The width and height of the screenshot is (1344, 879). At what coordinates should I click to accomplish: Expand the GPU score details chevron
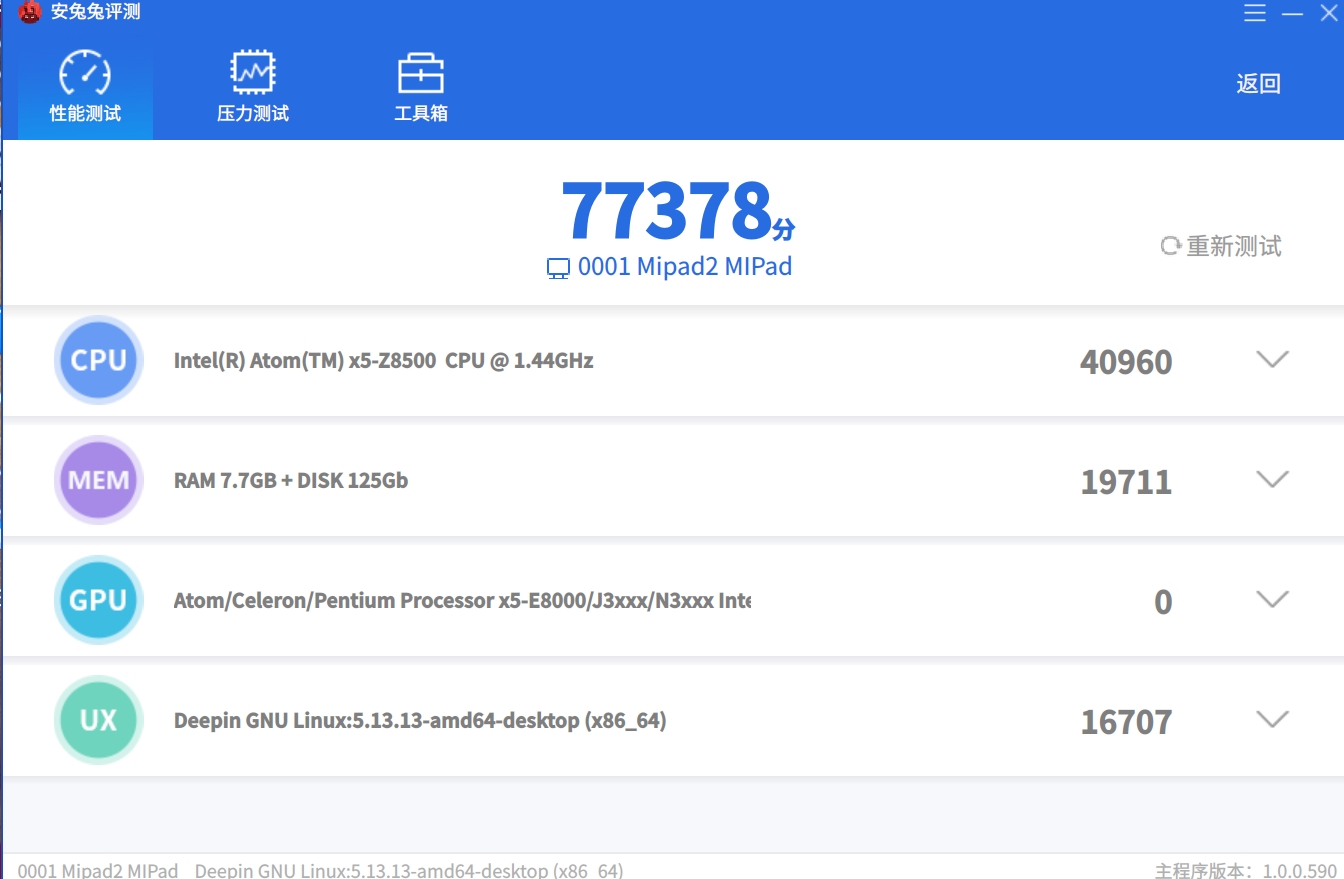point(1272,599)
